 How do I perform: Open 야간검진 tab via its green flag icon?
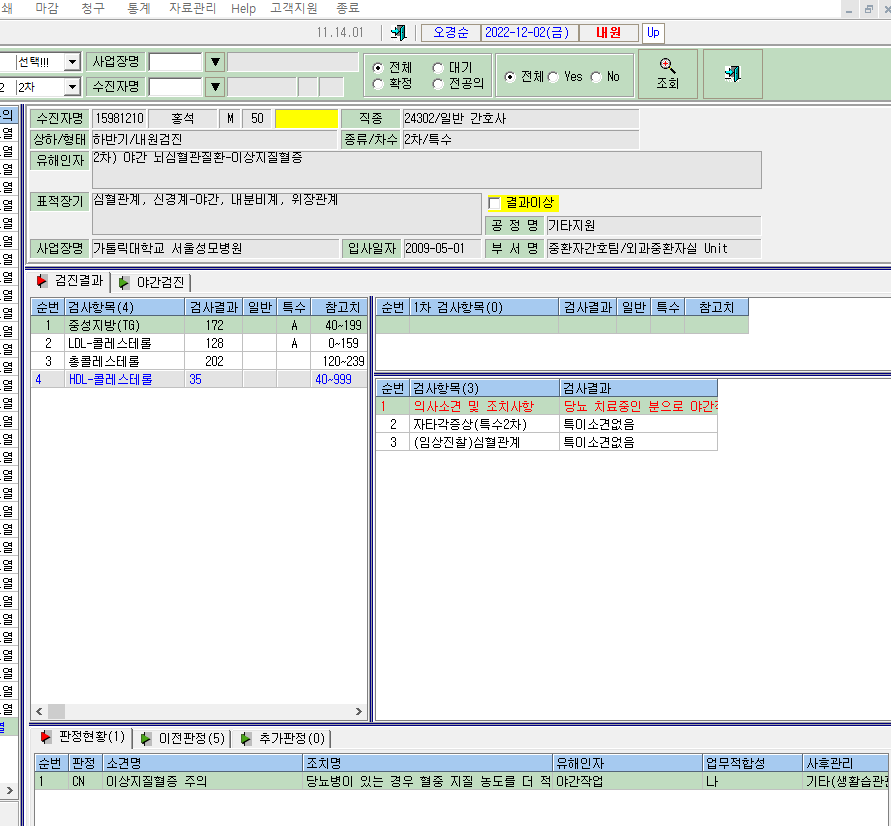tap(123, 282)
